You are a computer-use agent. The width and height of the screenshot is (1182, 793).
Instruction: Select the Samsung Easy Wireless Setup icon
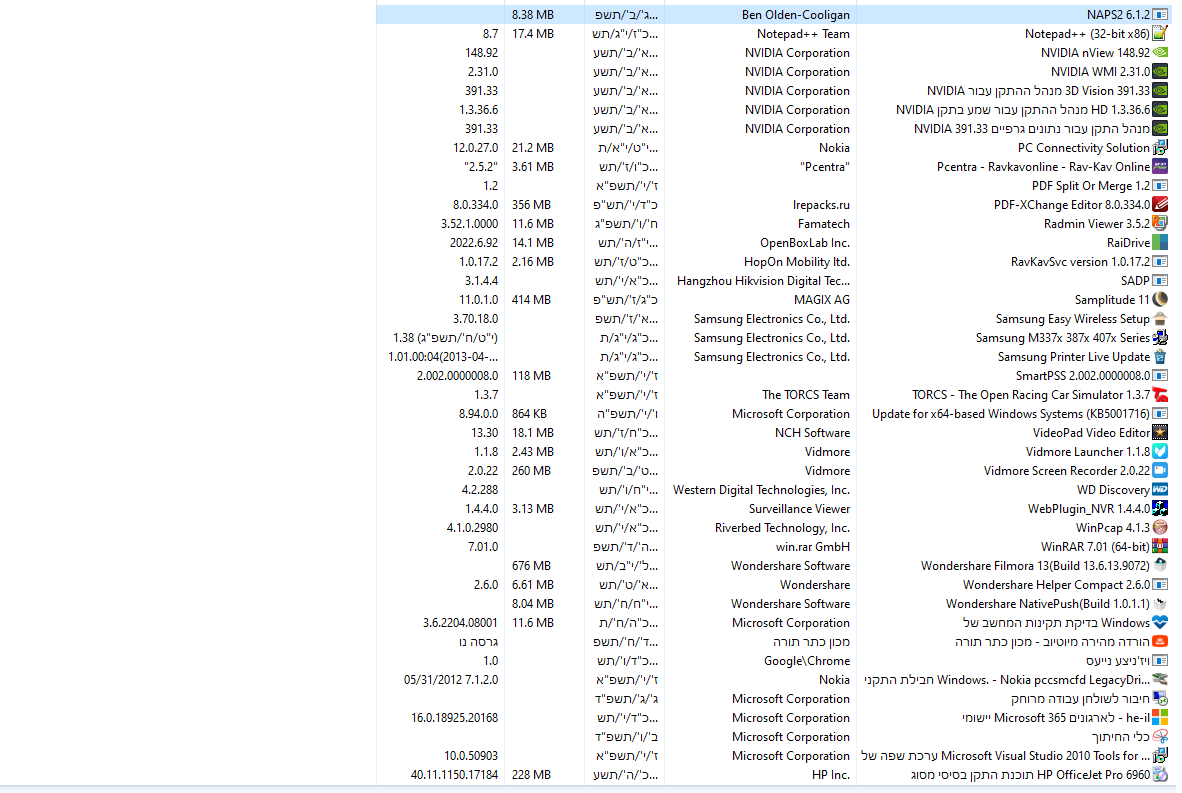tap(1160, 319)
